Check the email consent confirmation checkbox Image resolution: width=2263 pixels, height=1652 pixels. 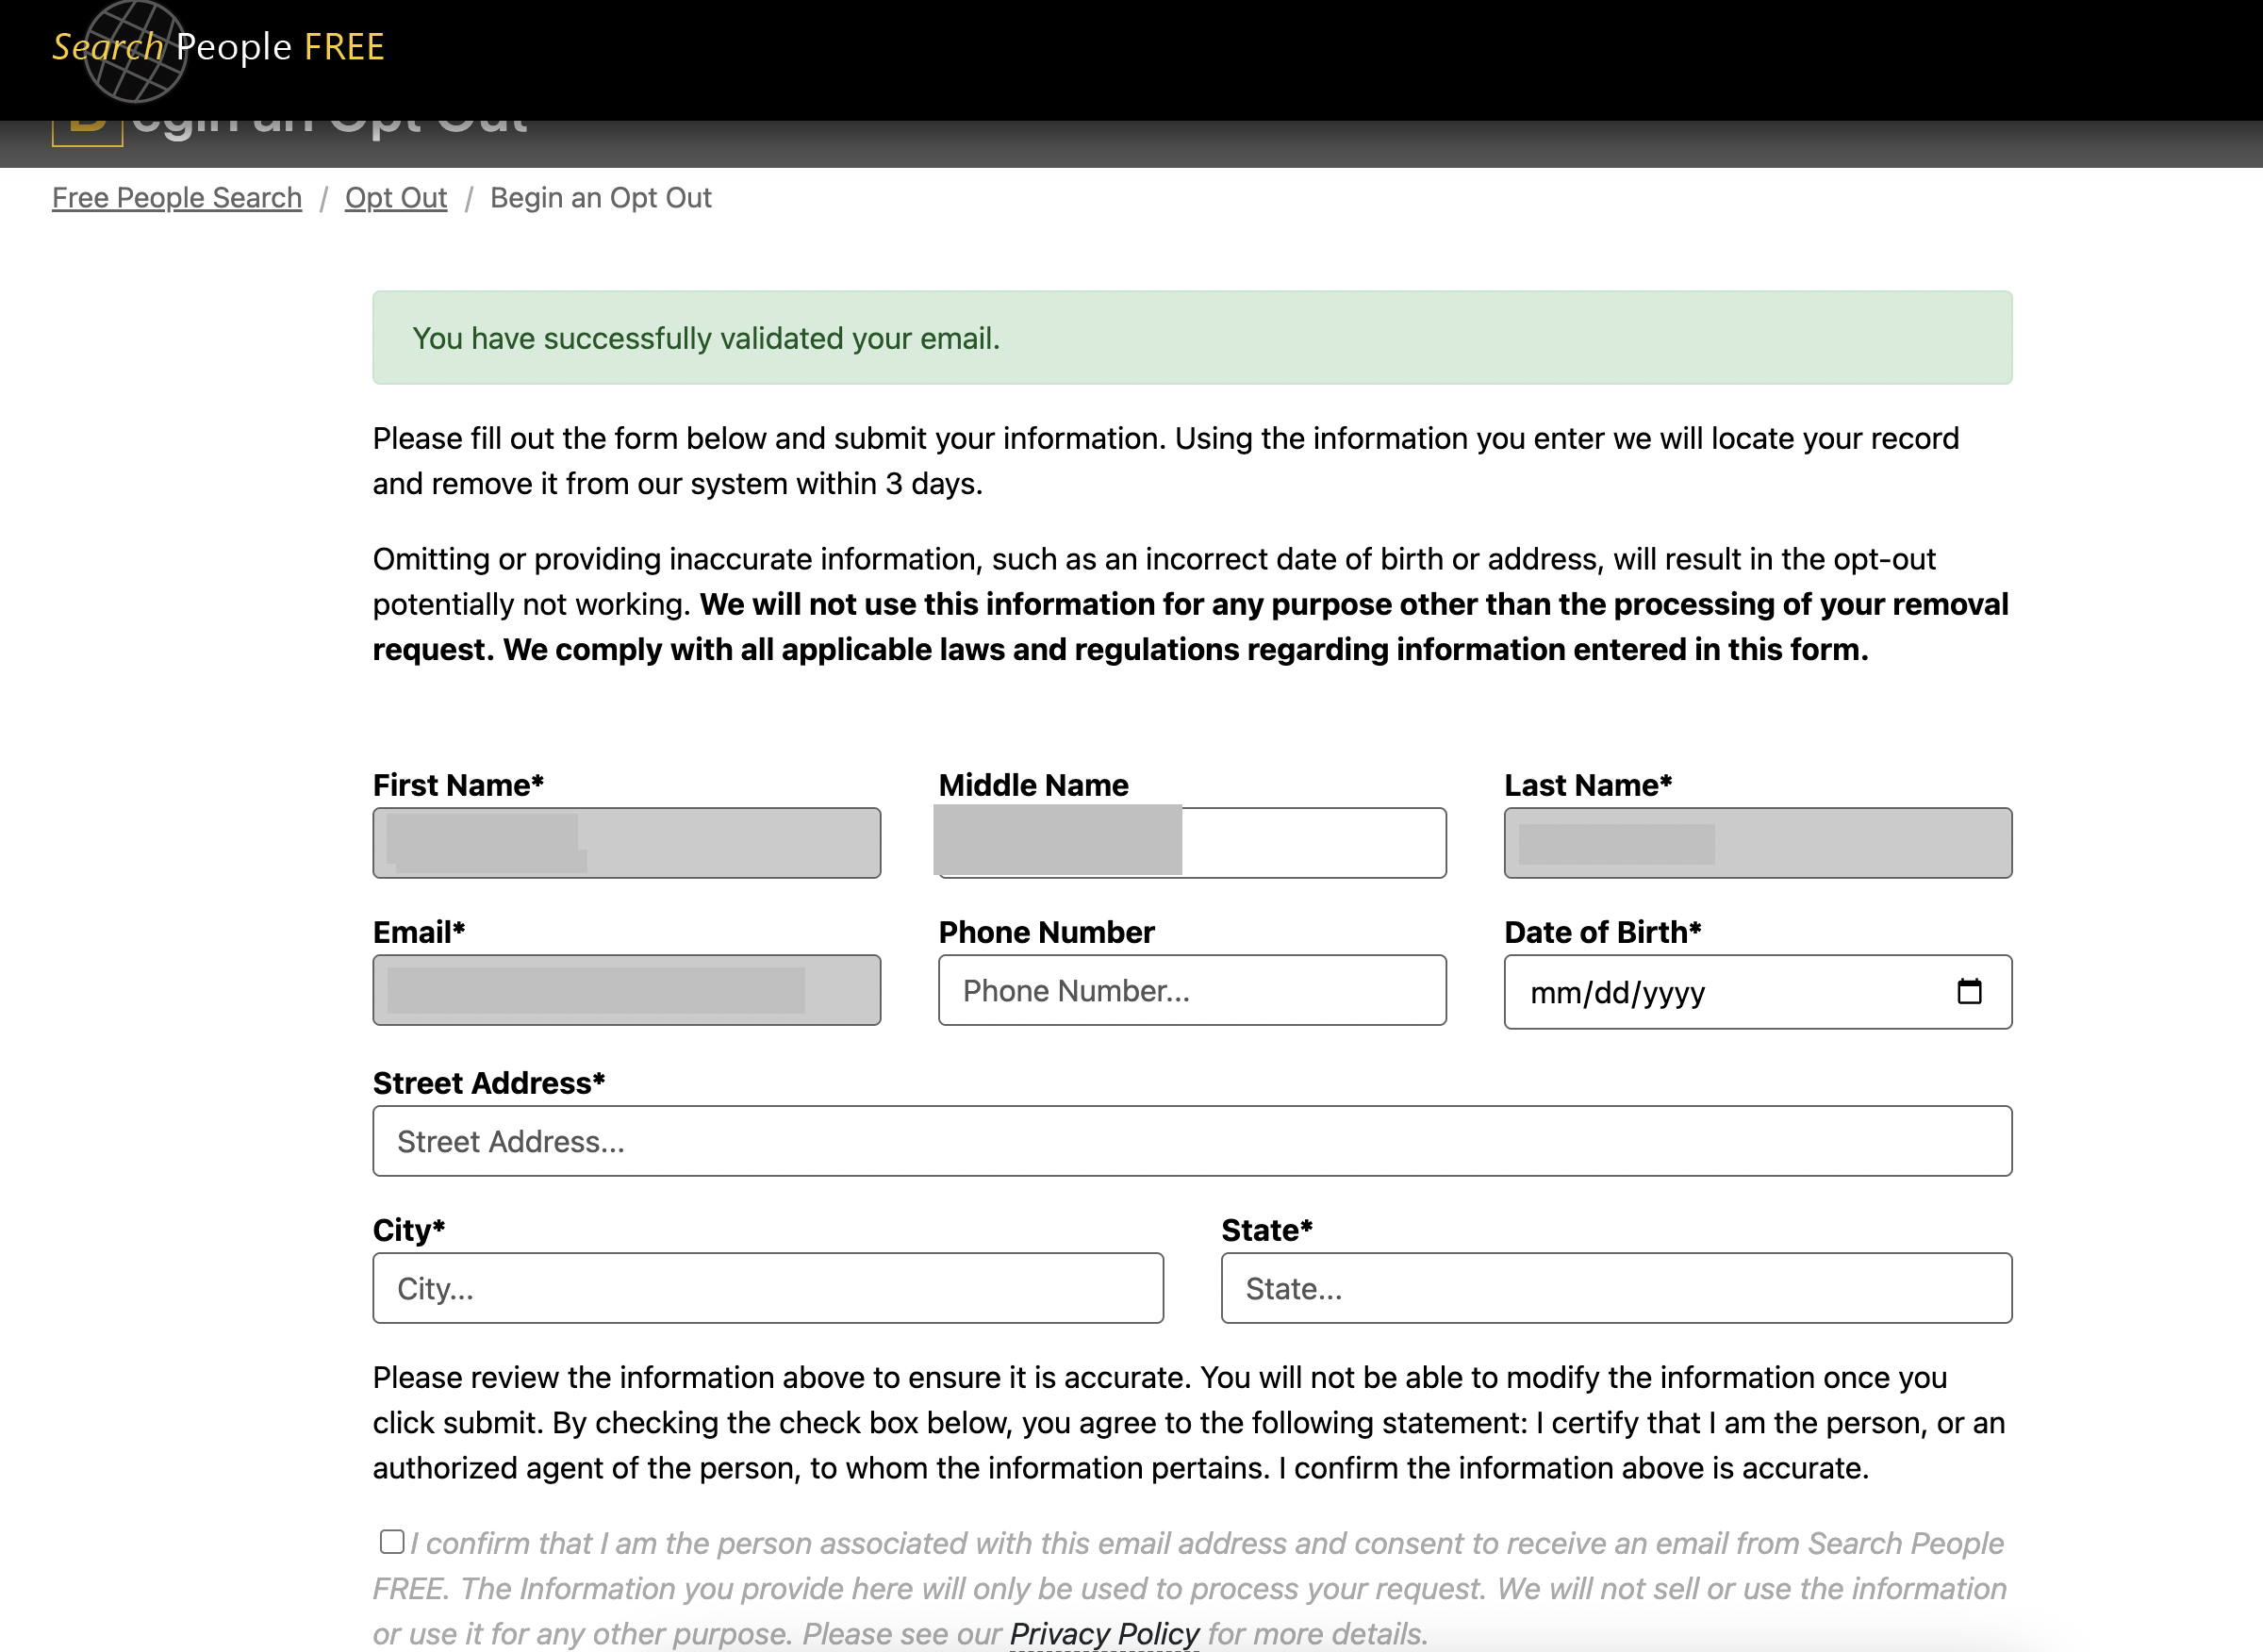[x=391, y=1541]
